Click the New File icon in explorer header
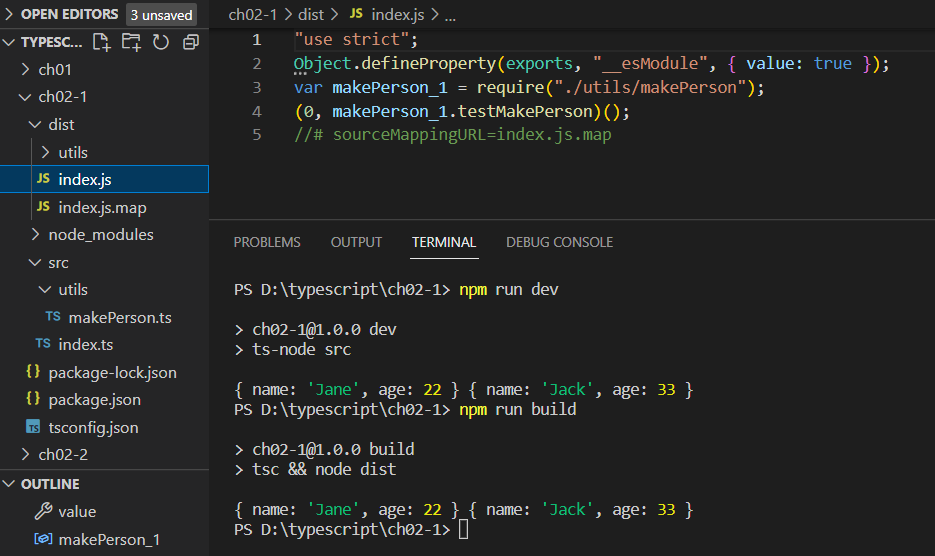Screen dimensions: 935x556 102,42
